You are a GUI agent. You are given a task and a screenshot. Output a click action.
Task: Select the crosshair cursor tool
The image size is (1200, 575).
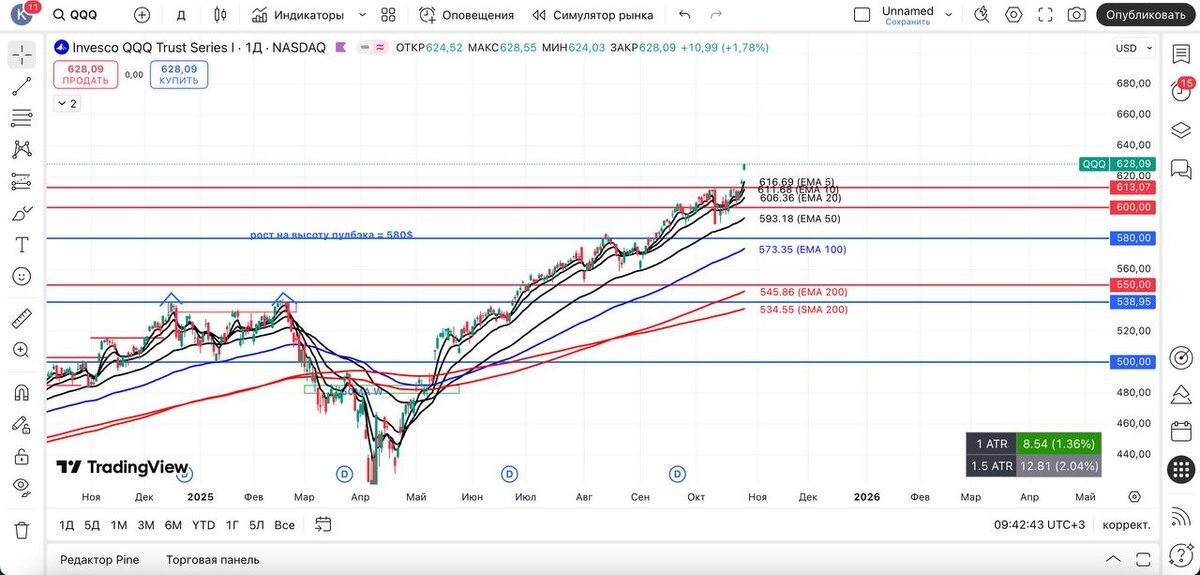pyautogui.click(x=21, y=54)
